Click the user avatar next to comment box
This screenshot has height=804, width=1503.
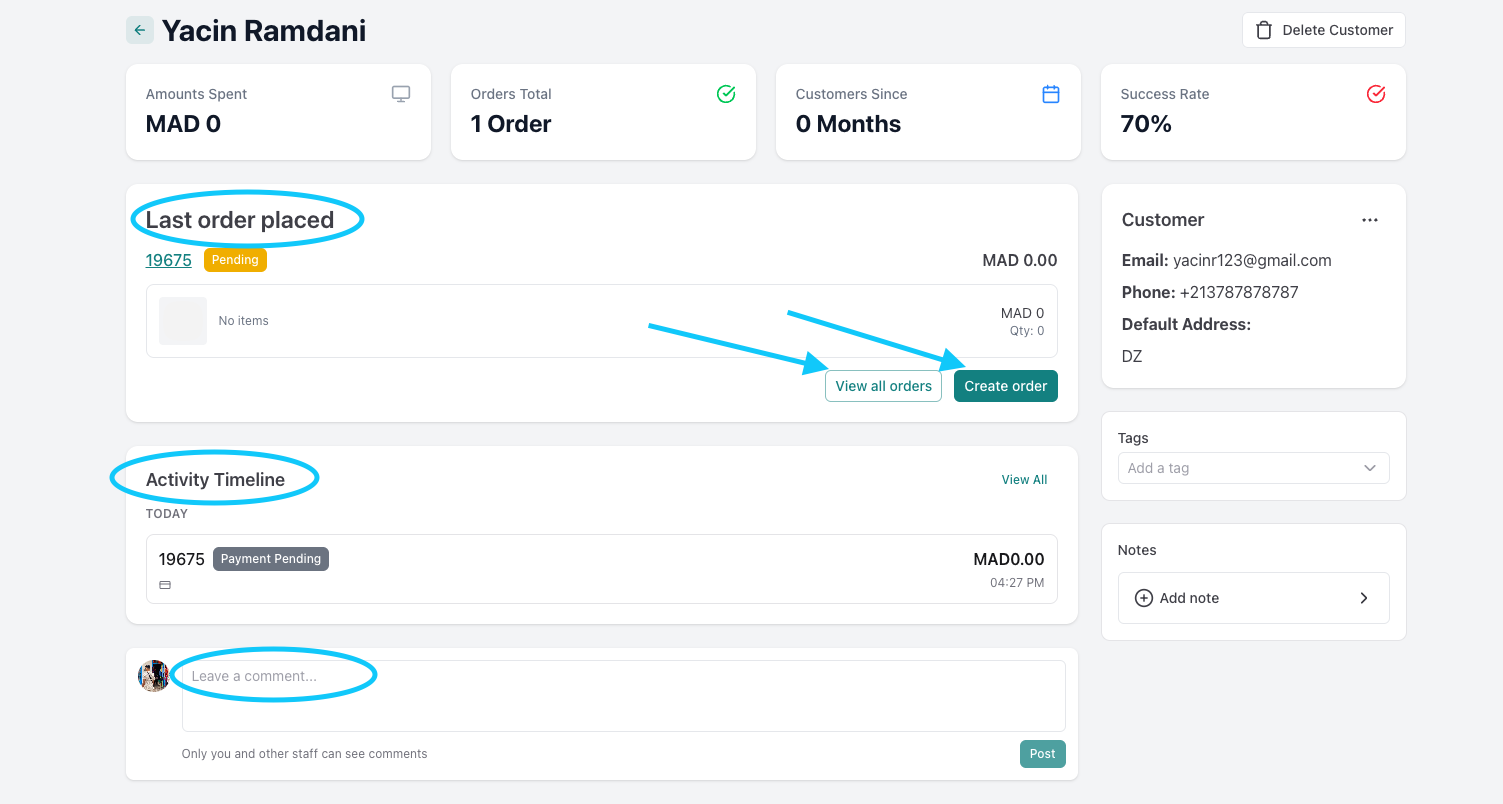click(x=153, y=676)
